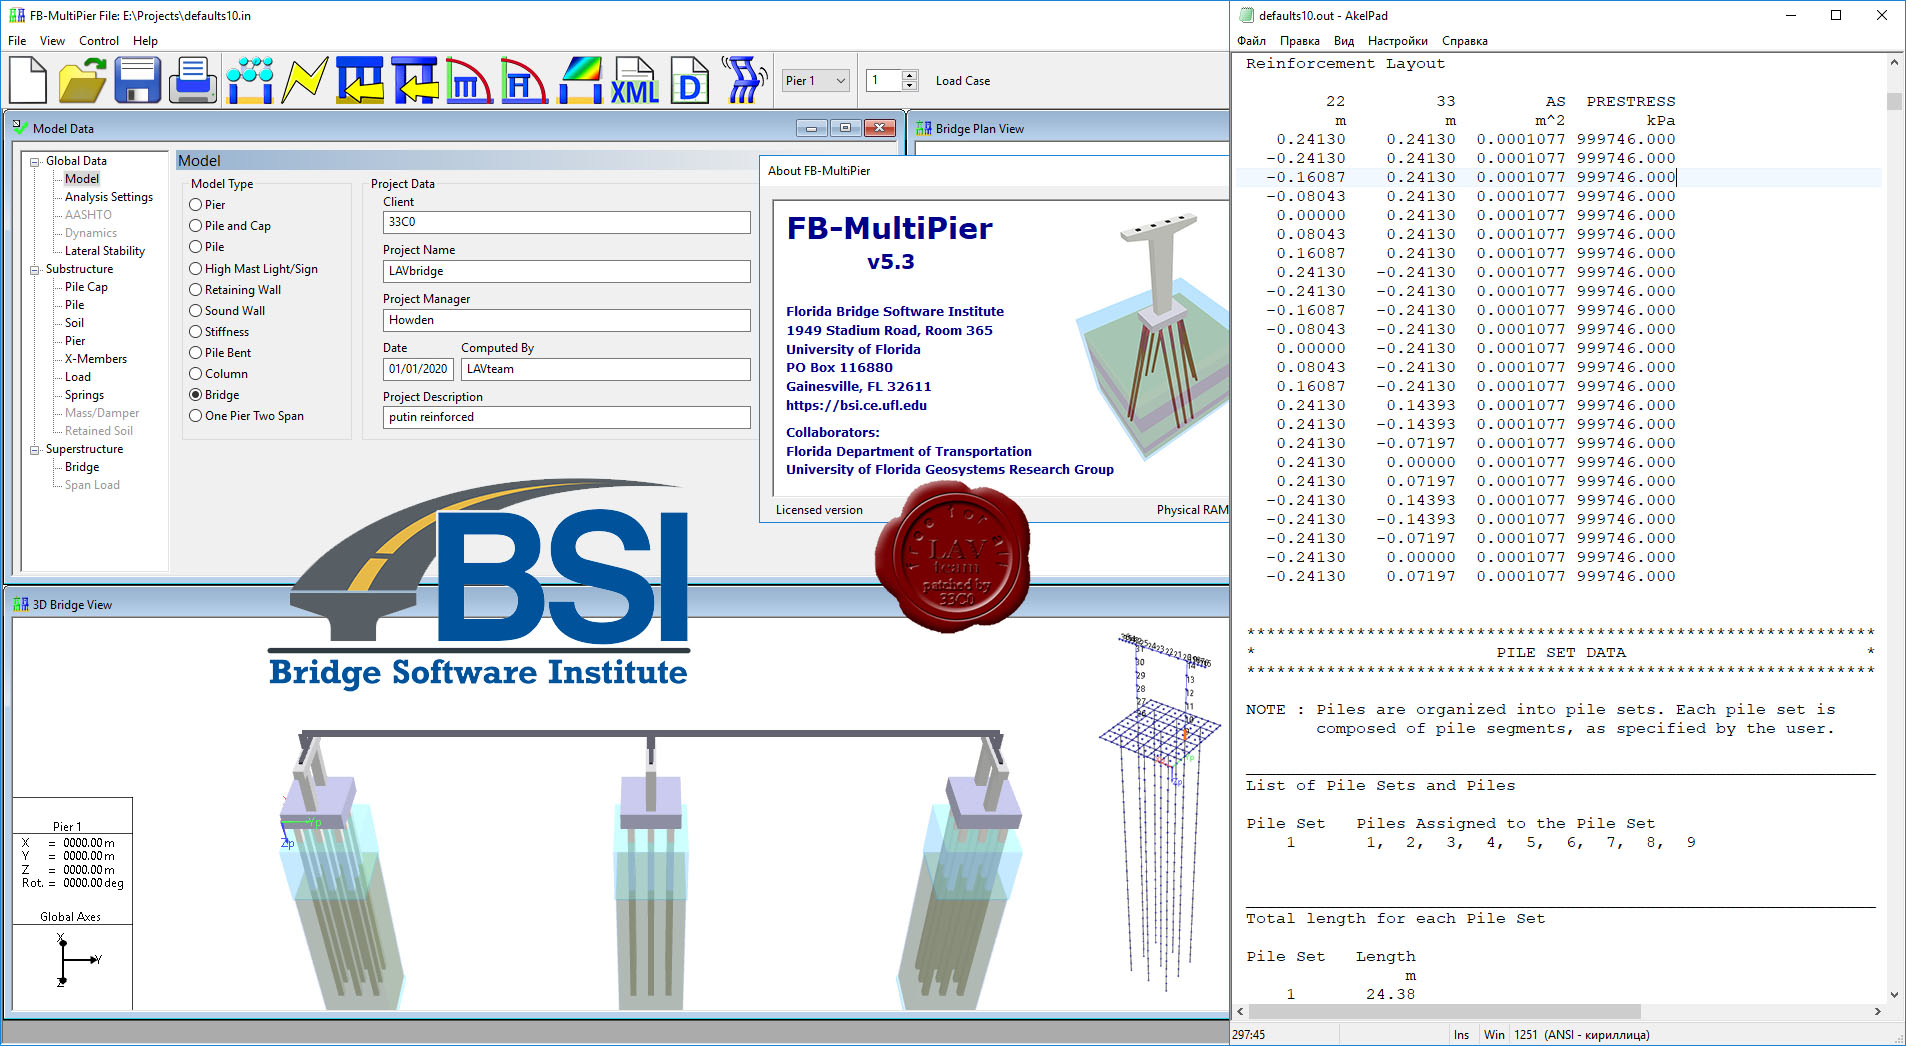Image resolution: width=1906 pixels, height=1046 pixels.
Task: Open the D data document icon
Action: click(690, 80)
